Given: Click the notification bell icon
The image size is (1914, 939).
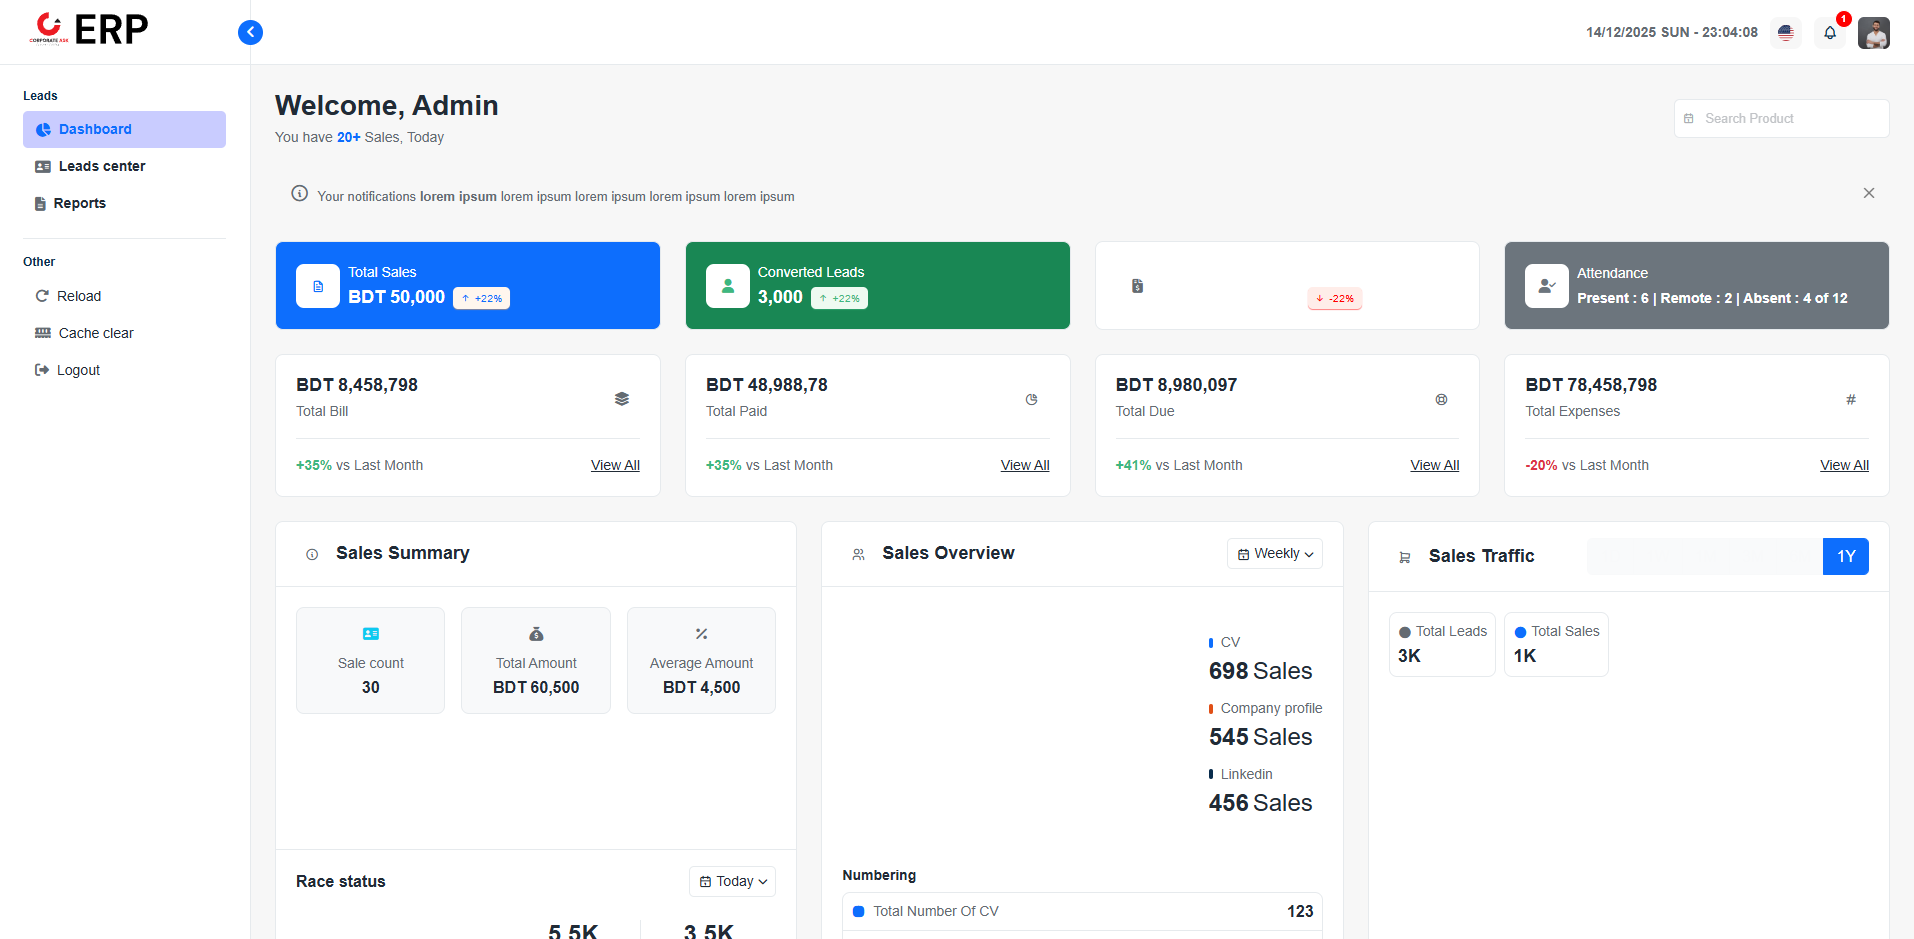Looking at the screenshot, I should pyautogui.click(x=1829, y=33).
